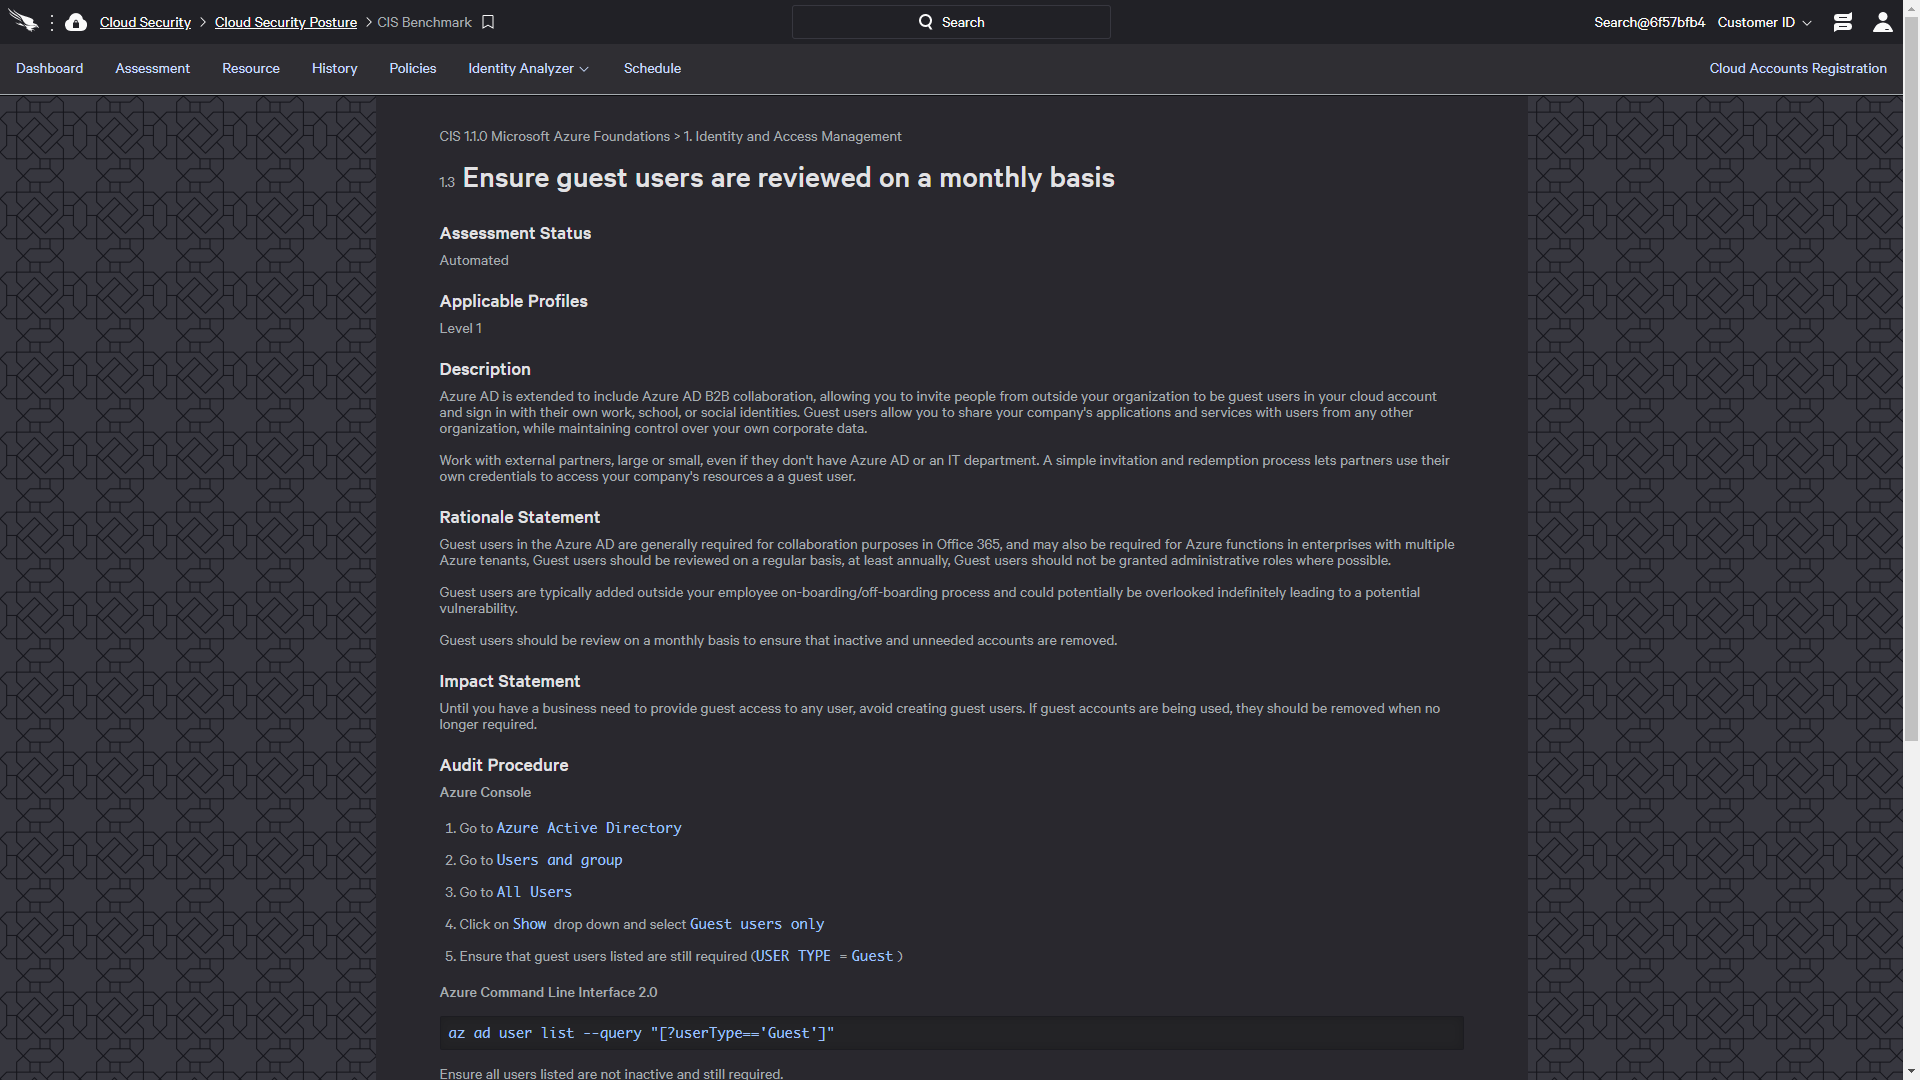
Task: Navigate to Cloud Security Posture breadcrumb
Action: point(286,22)
